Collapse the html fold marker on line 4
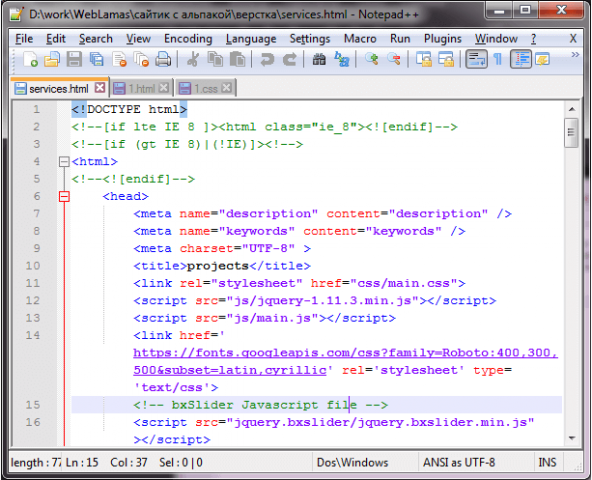Image resolution: width=592 pixels, height=480 pixels. click(64, 162)
